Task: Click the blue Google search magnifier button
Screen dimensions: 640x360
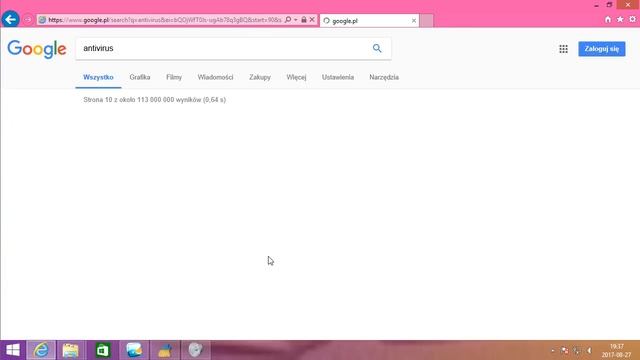Action: point(377,49)
